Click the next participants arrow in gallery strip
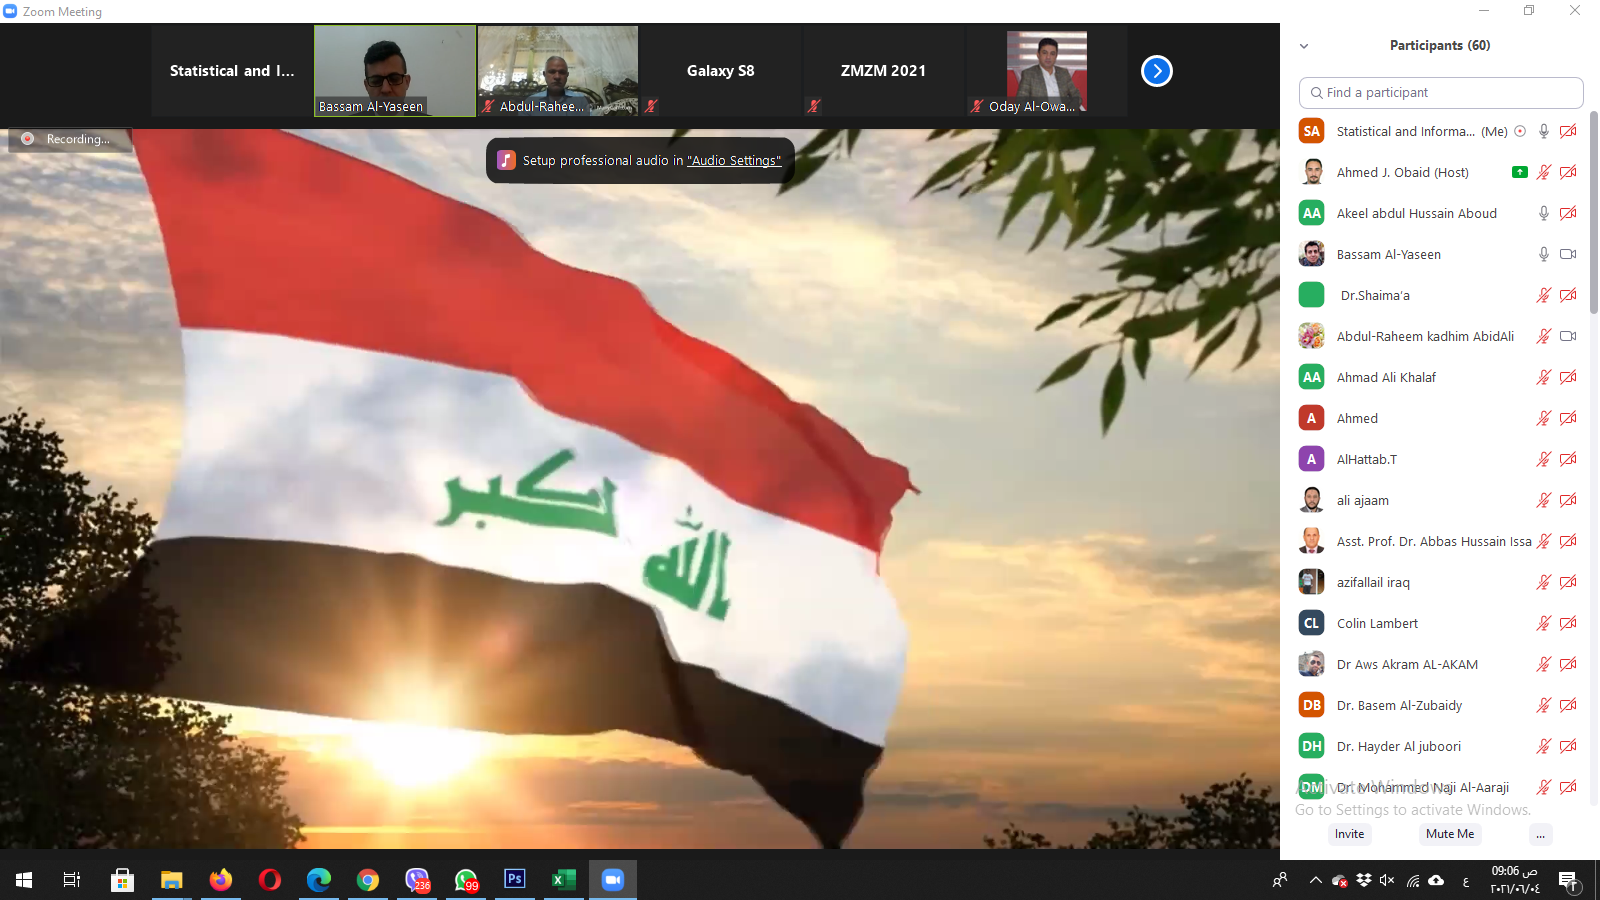Viewport: 1600px width, 900px height. [1156, 71]
